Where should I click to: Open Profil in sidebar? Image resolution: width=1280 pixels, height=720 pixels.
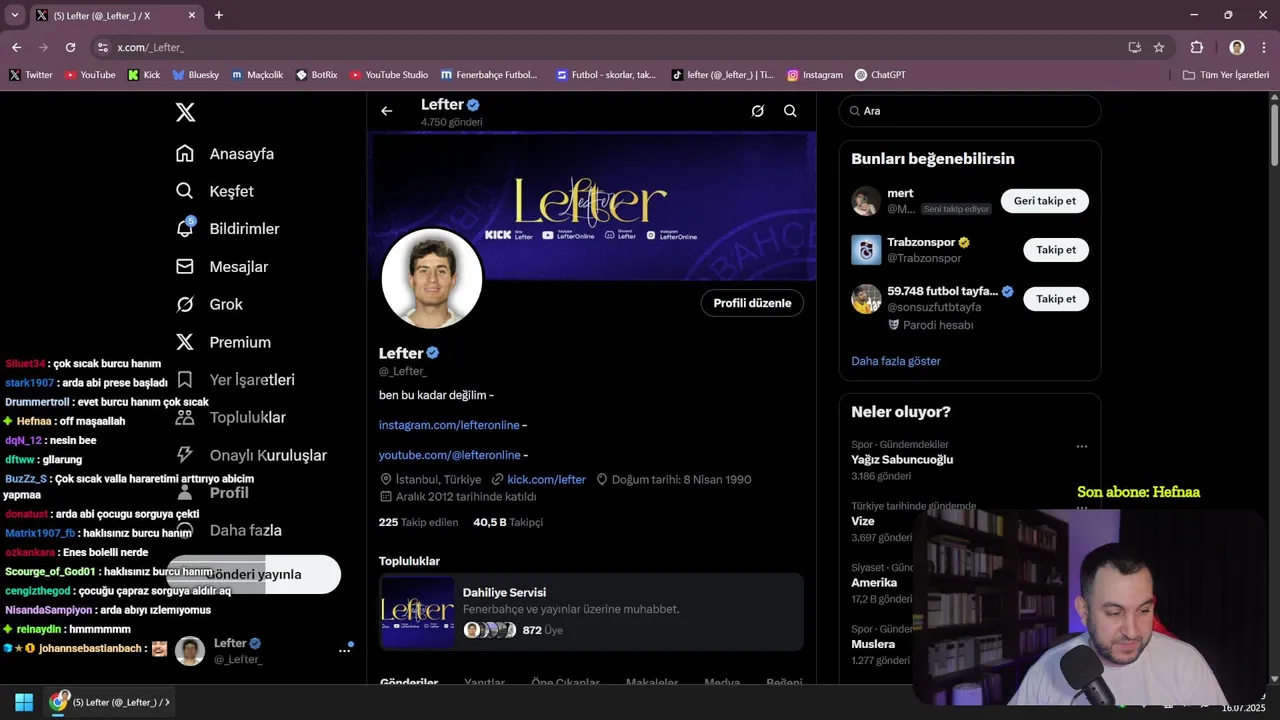[212, 493]
